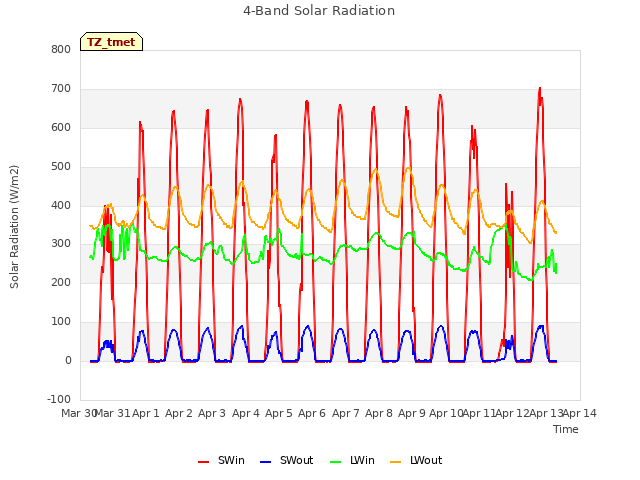Click the chart title 4-Band Solar Radiation
Image resolution: width=640 pixels, height=480 pixels.
click(x=319, y=11)
